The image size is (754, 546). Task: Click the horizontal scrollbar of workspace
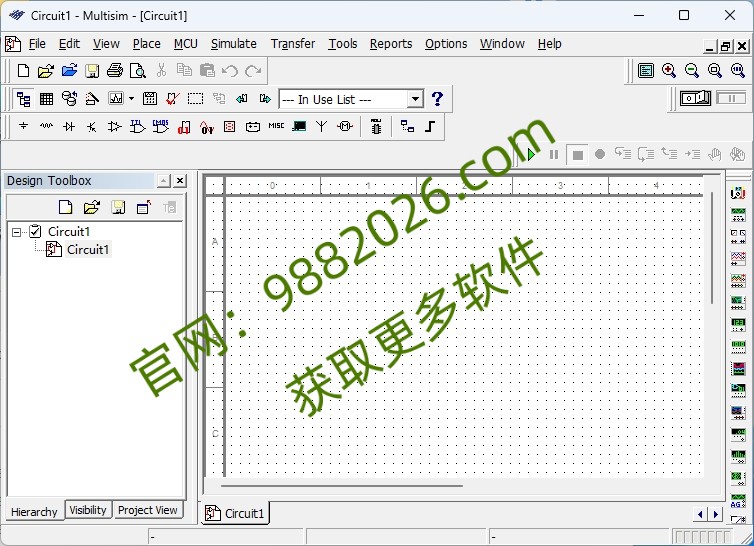pos(342,486)
